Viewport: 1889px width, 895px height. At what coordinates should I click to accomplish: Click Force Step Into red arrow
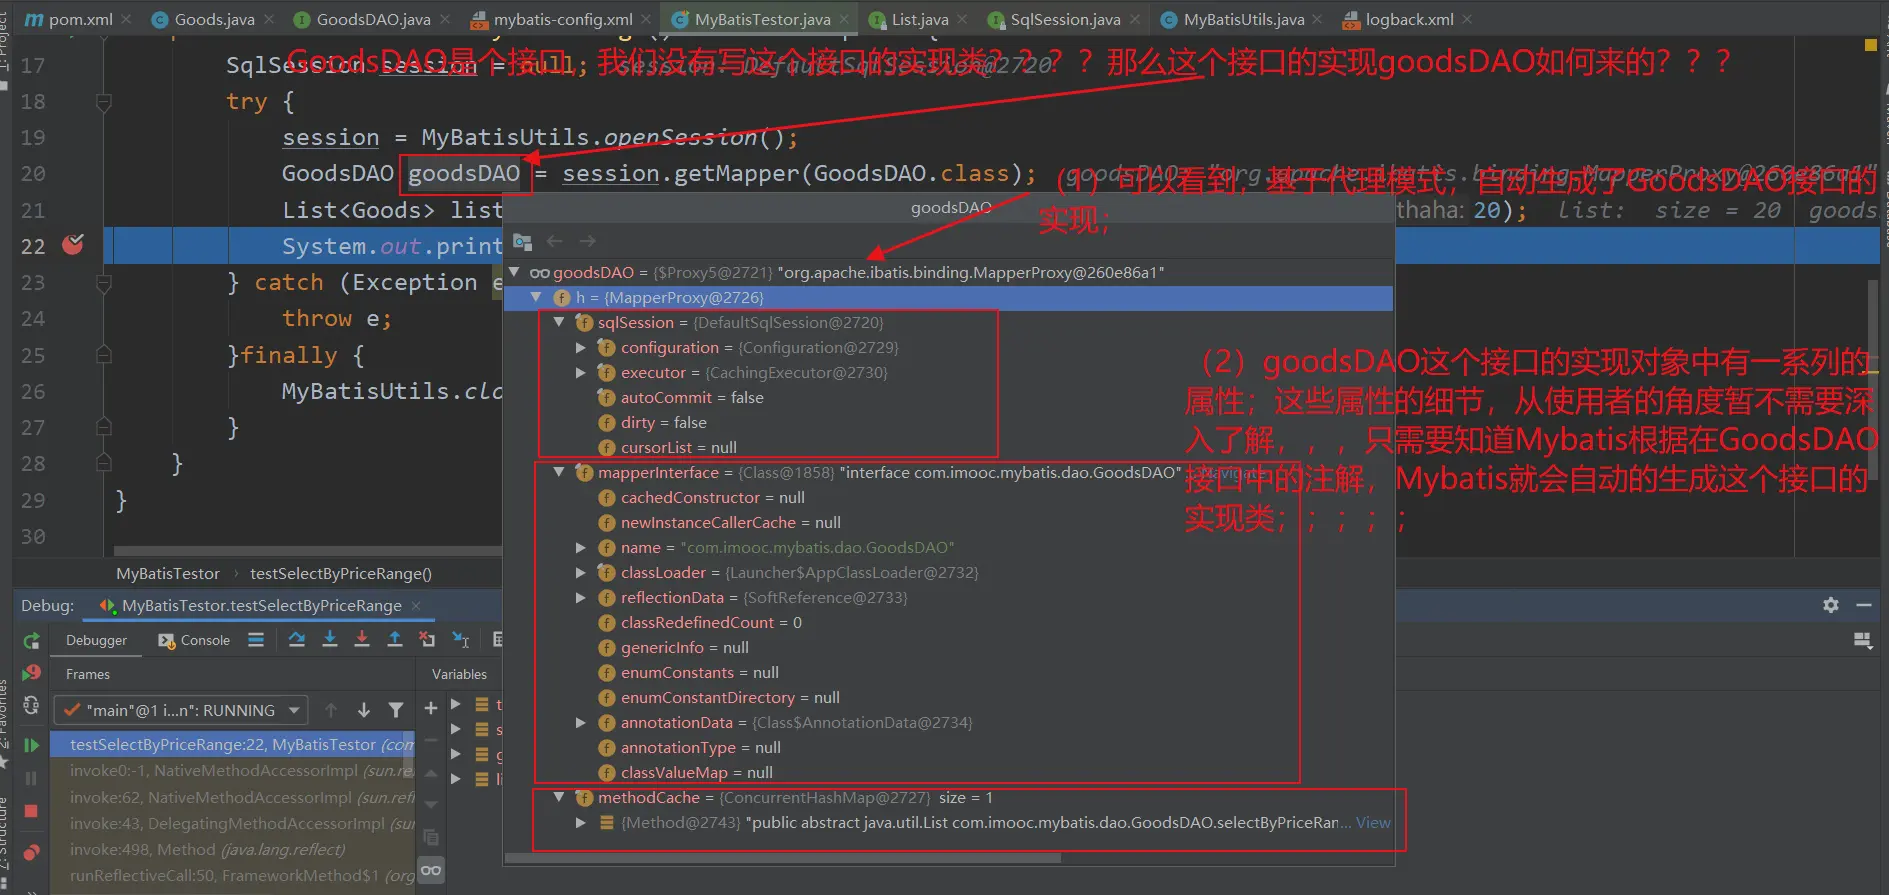tap(362, 640)
